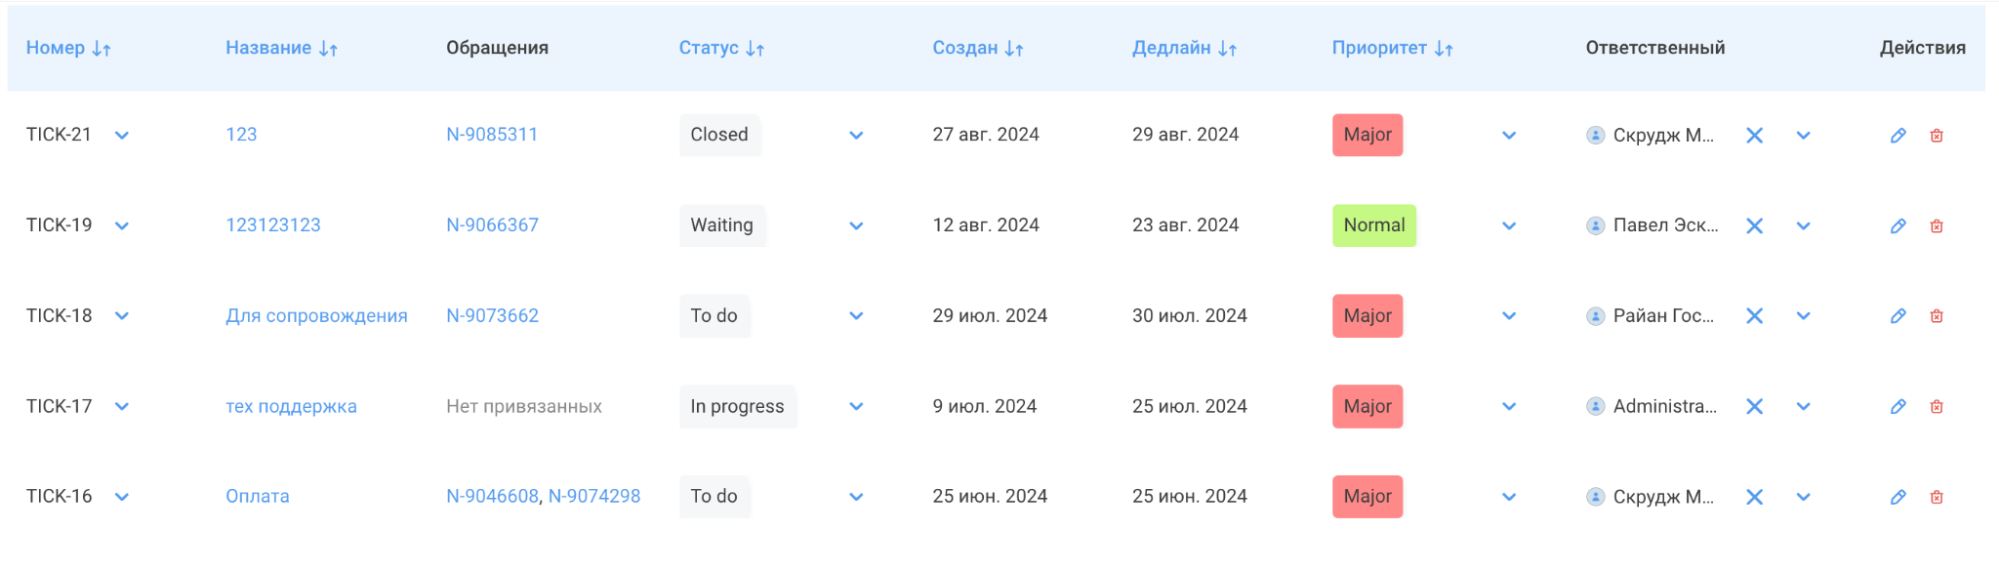Image resolution: width=1999 pixels, height=562 pixels.
Task: Remove assignee Райан from TICK-18
Action: (x=1754, y=316)
